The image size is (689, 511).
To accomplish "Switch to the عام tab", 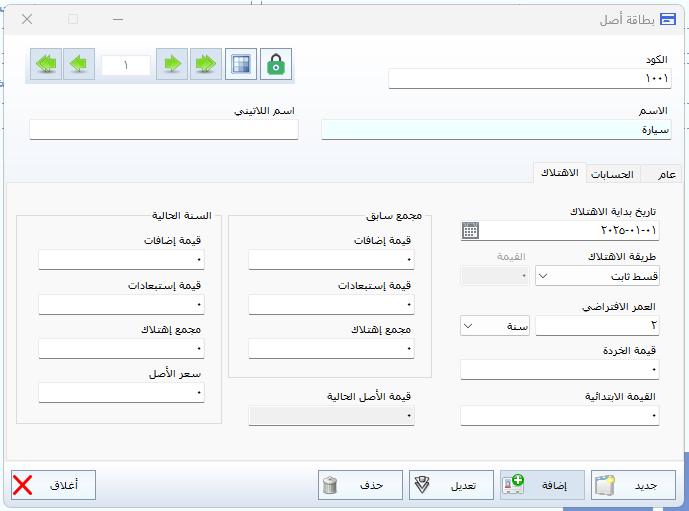I will [x=665, y=175].
